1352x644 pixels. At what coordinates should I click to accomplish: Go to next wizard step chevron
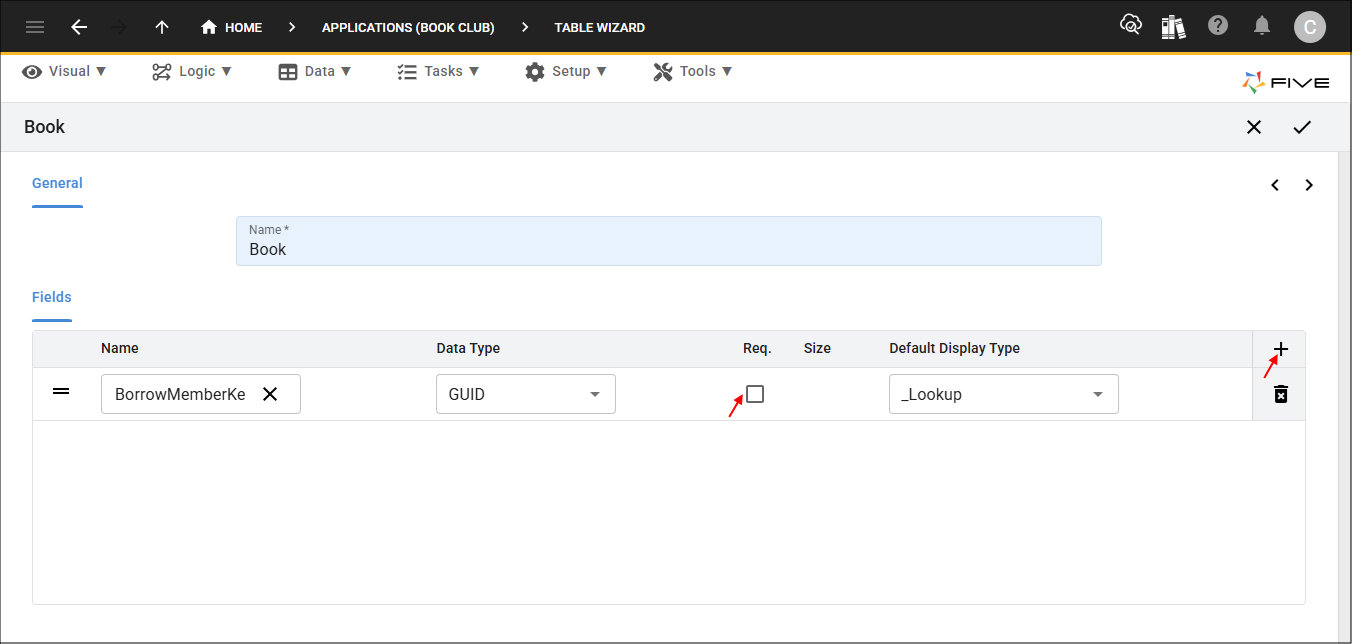click(x=1309, y=185)
